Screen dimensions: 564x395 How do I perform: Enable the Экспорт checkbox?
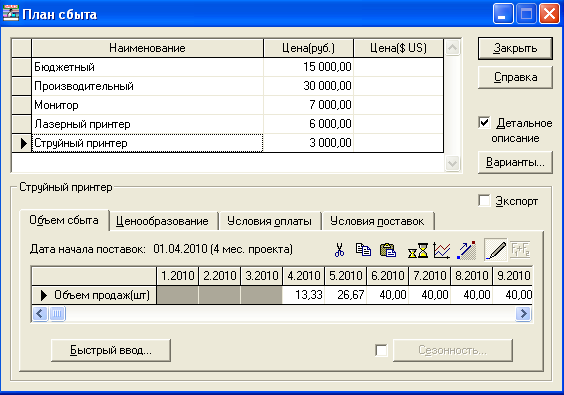tap(484, 200)
